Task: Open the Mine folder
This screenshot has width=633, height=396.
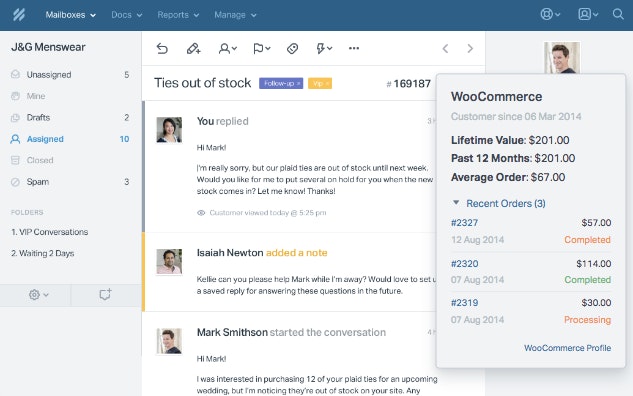Action: click(x=70, y=96)
